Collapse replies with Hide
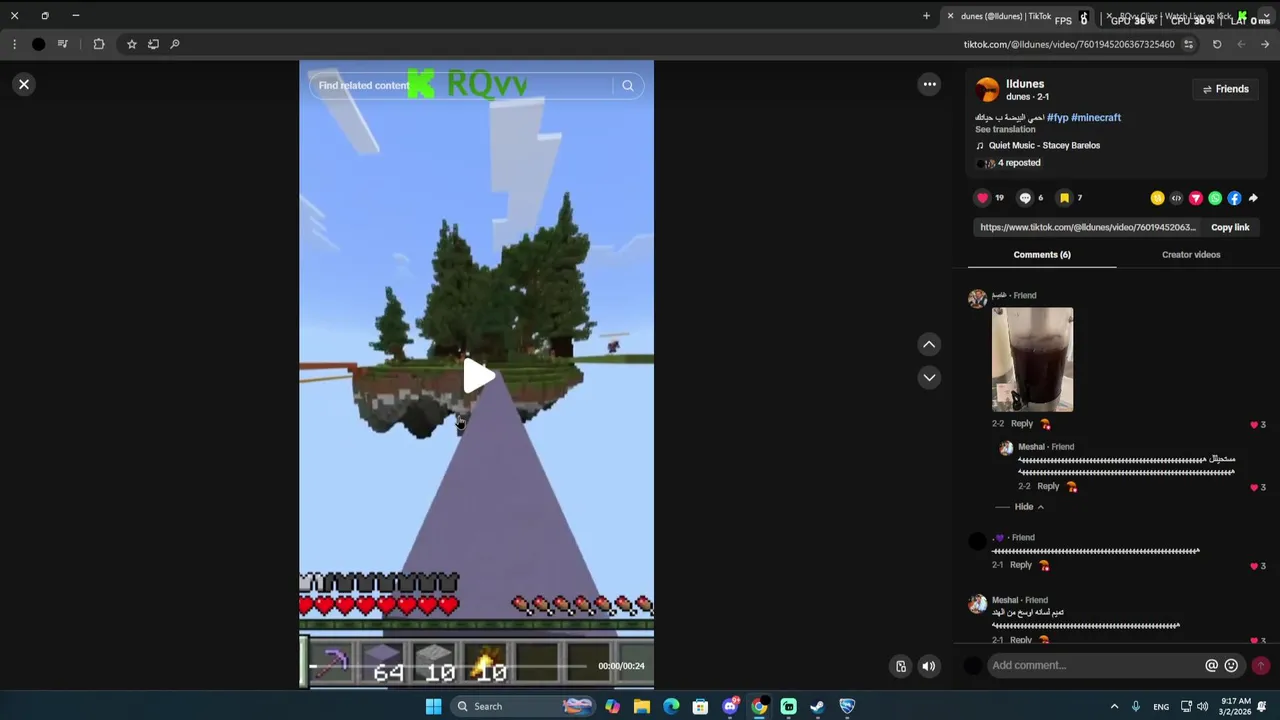This screenshot has width=1280, height=720. click(x=1029, y=507)
